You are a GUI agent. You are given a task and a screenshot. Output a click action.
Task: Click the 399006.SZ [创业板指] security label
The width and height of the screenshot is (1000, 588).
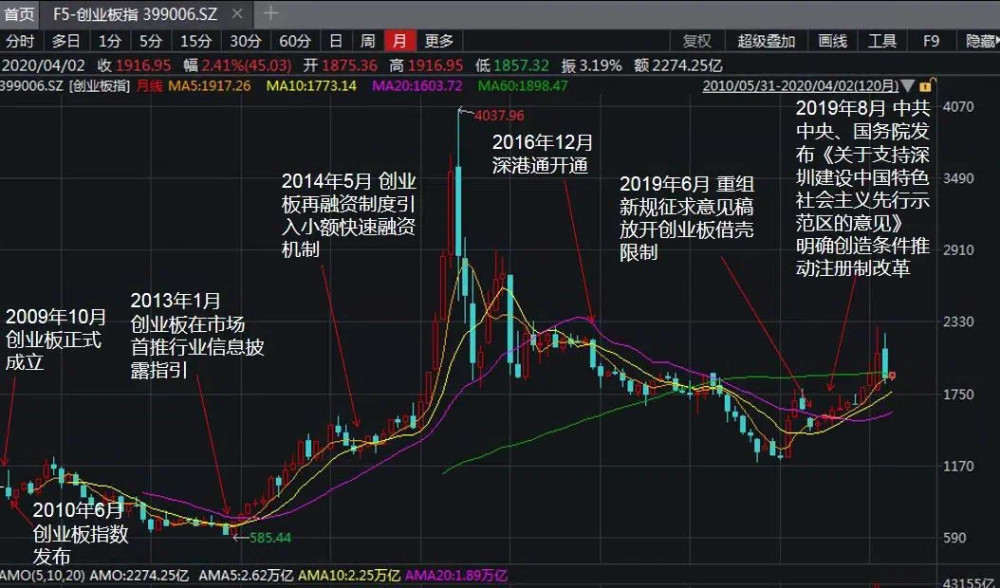pyautogui.click(x=65, y=85)
